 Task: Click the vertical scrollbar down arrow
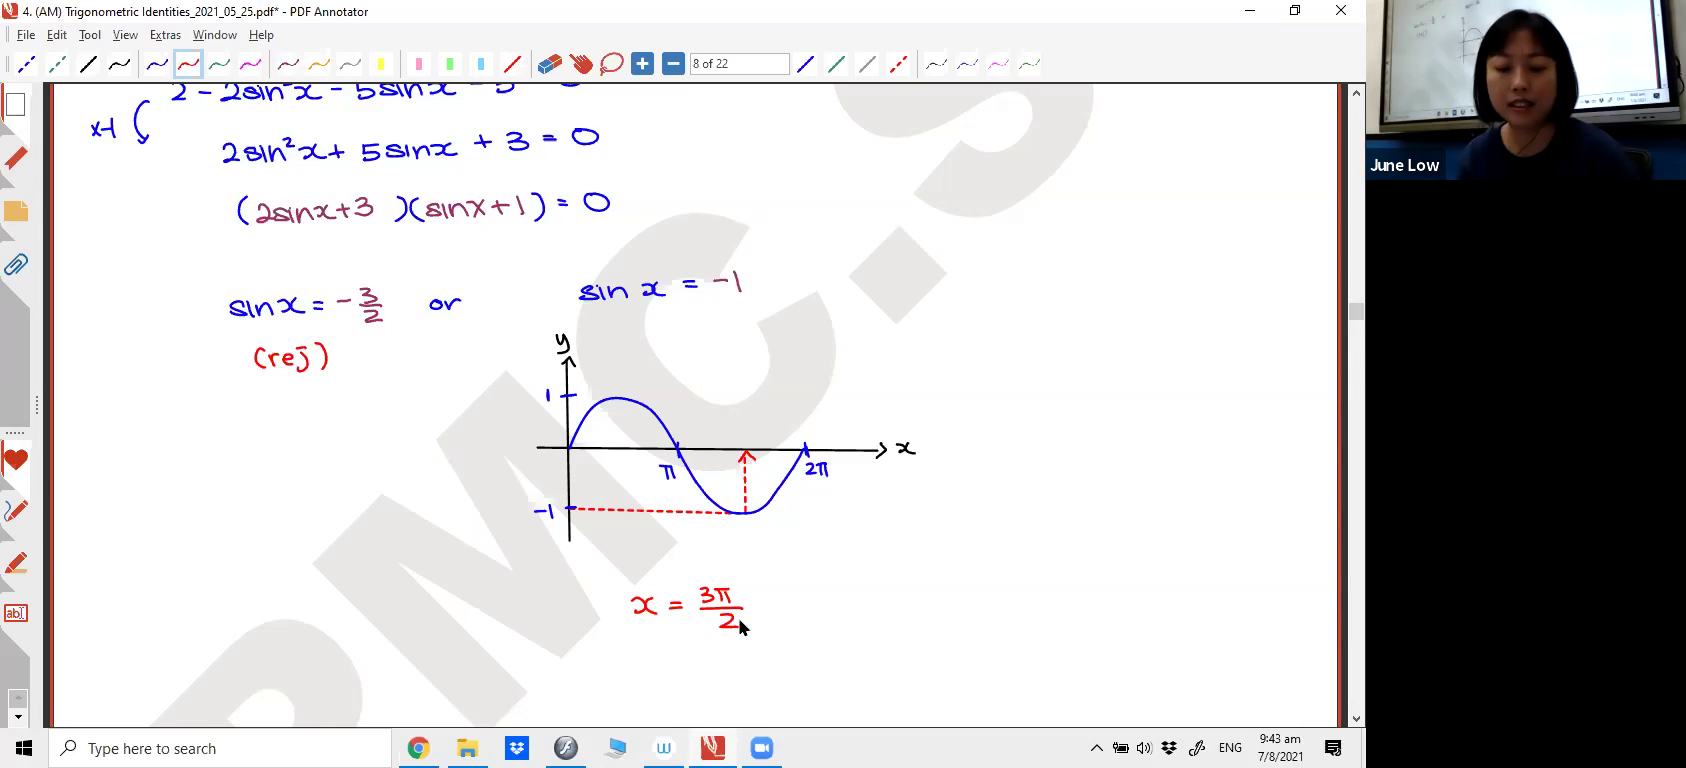[1356, 719]
